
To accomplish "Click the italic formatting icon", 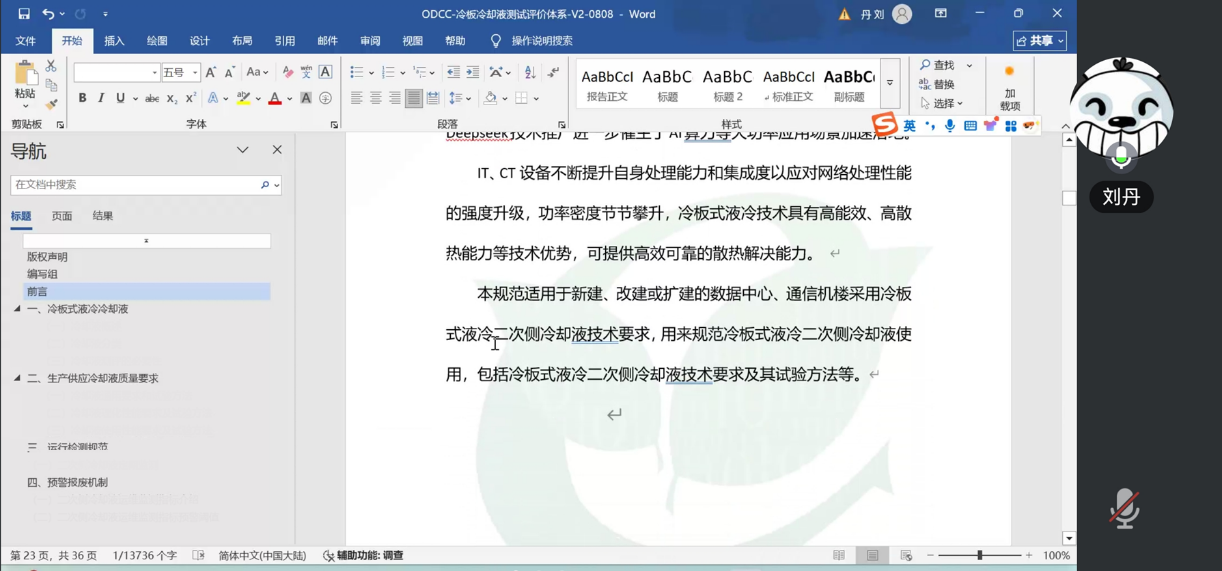I will (101, 99).
